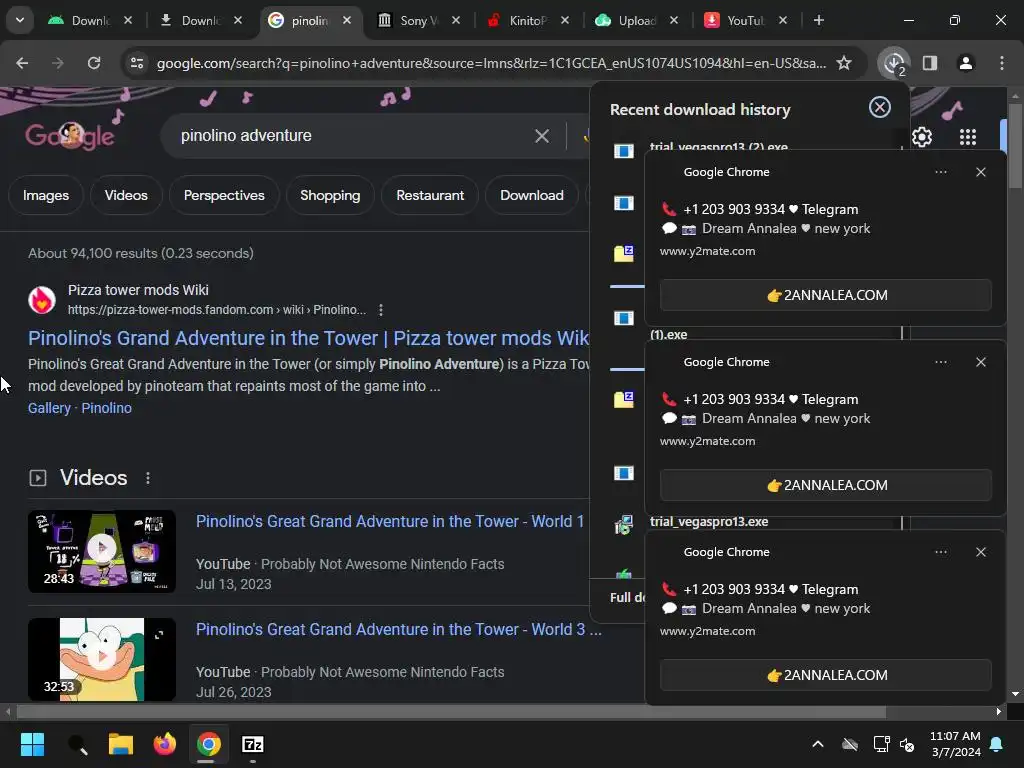Close the Recent download history panel
This screenshot has height=768, width=1024.
coord(880,107)
